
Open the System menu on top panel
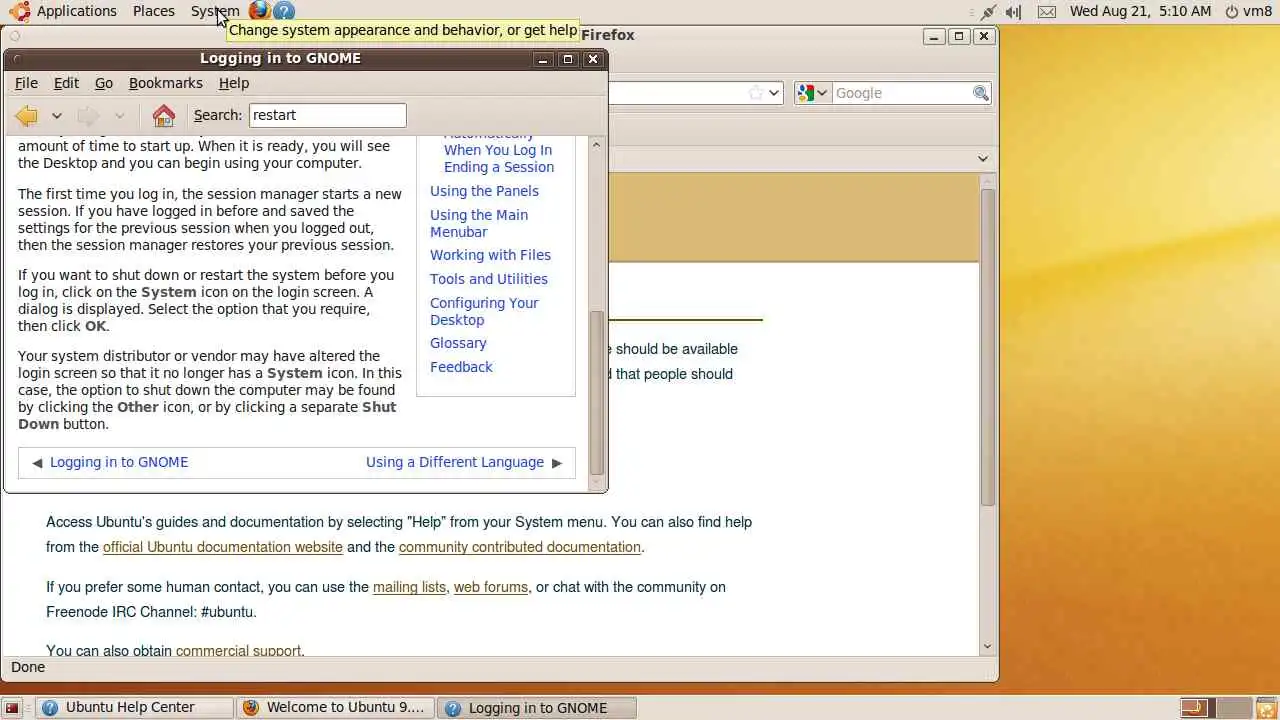tap(215, 11)
